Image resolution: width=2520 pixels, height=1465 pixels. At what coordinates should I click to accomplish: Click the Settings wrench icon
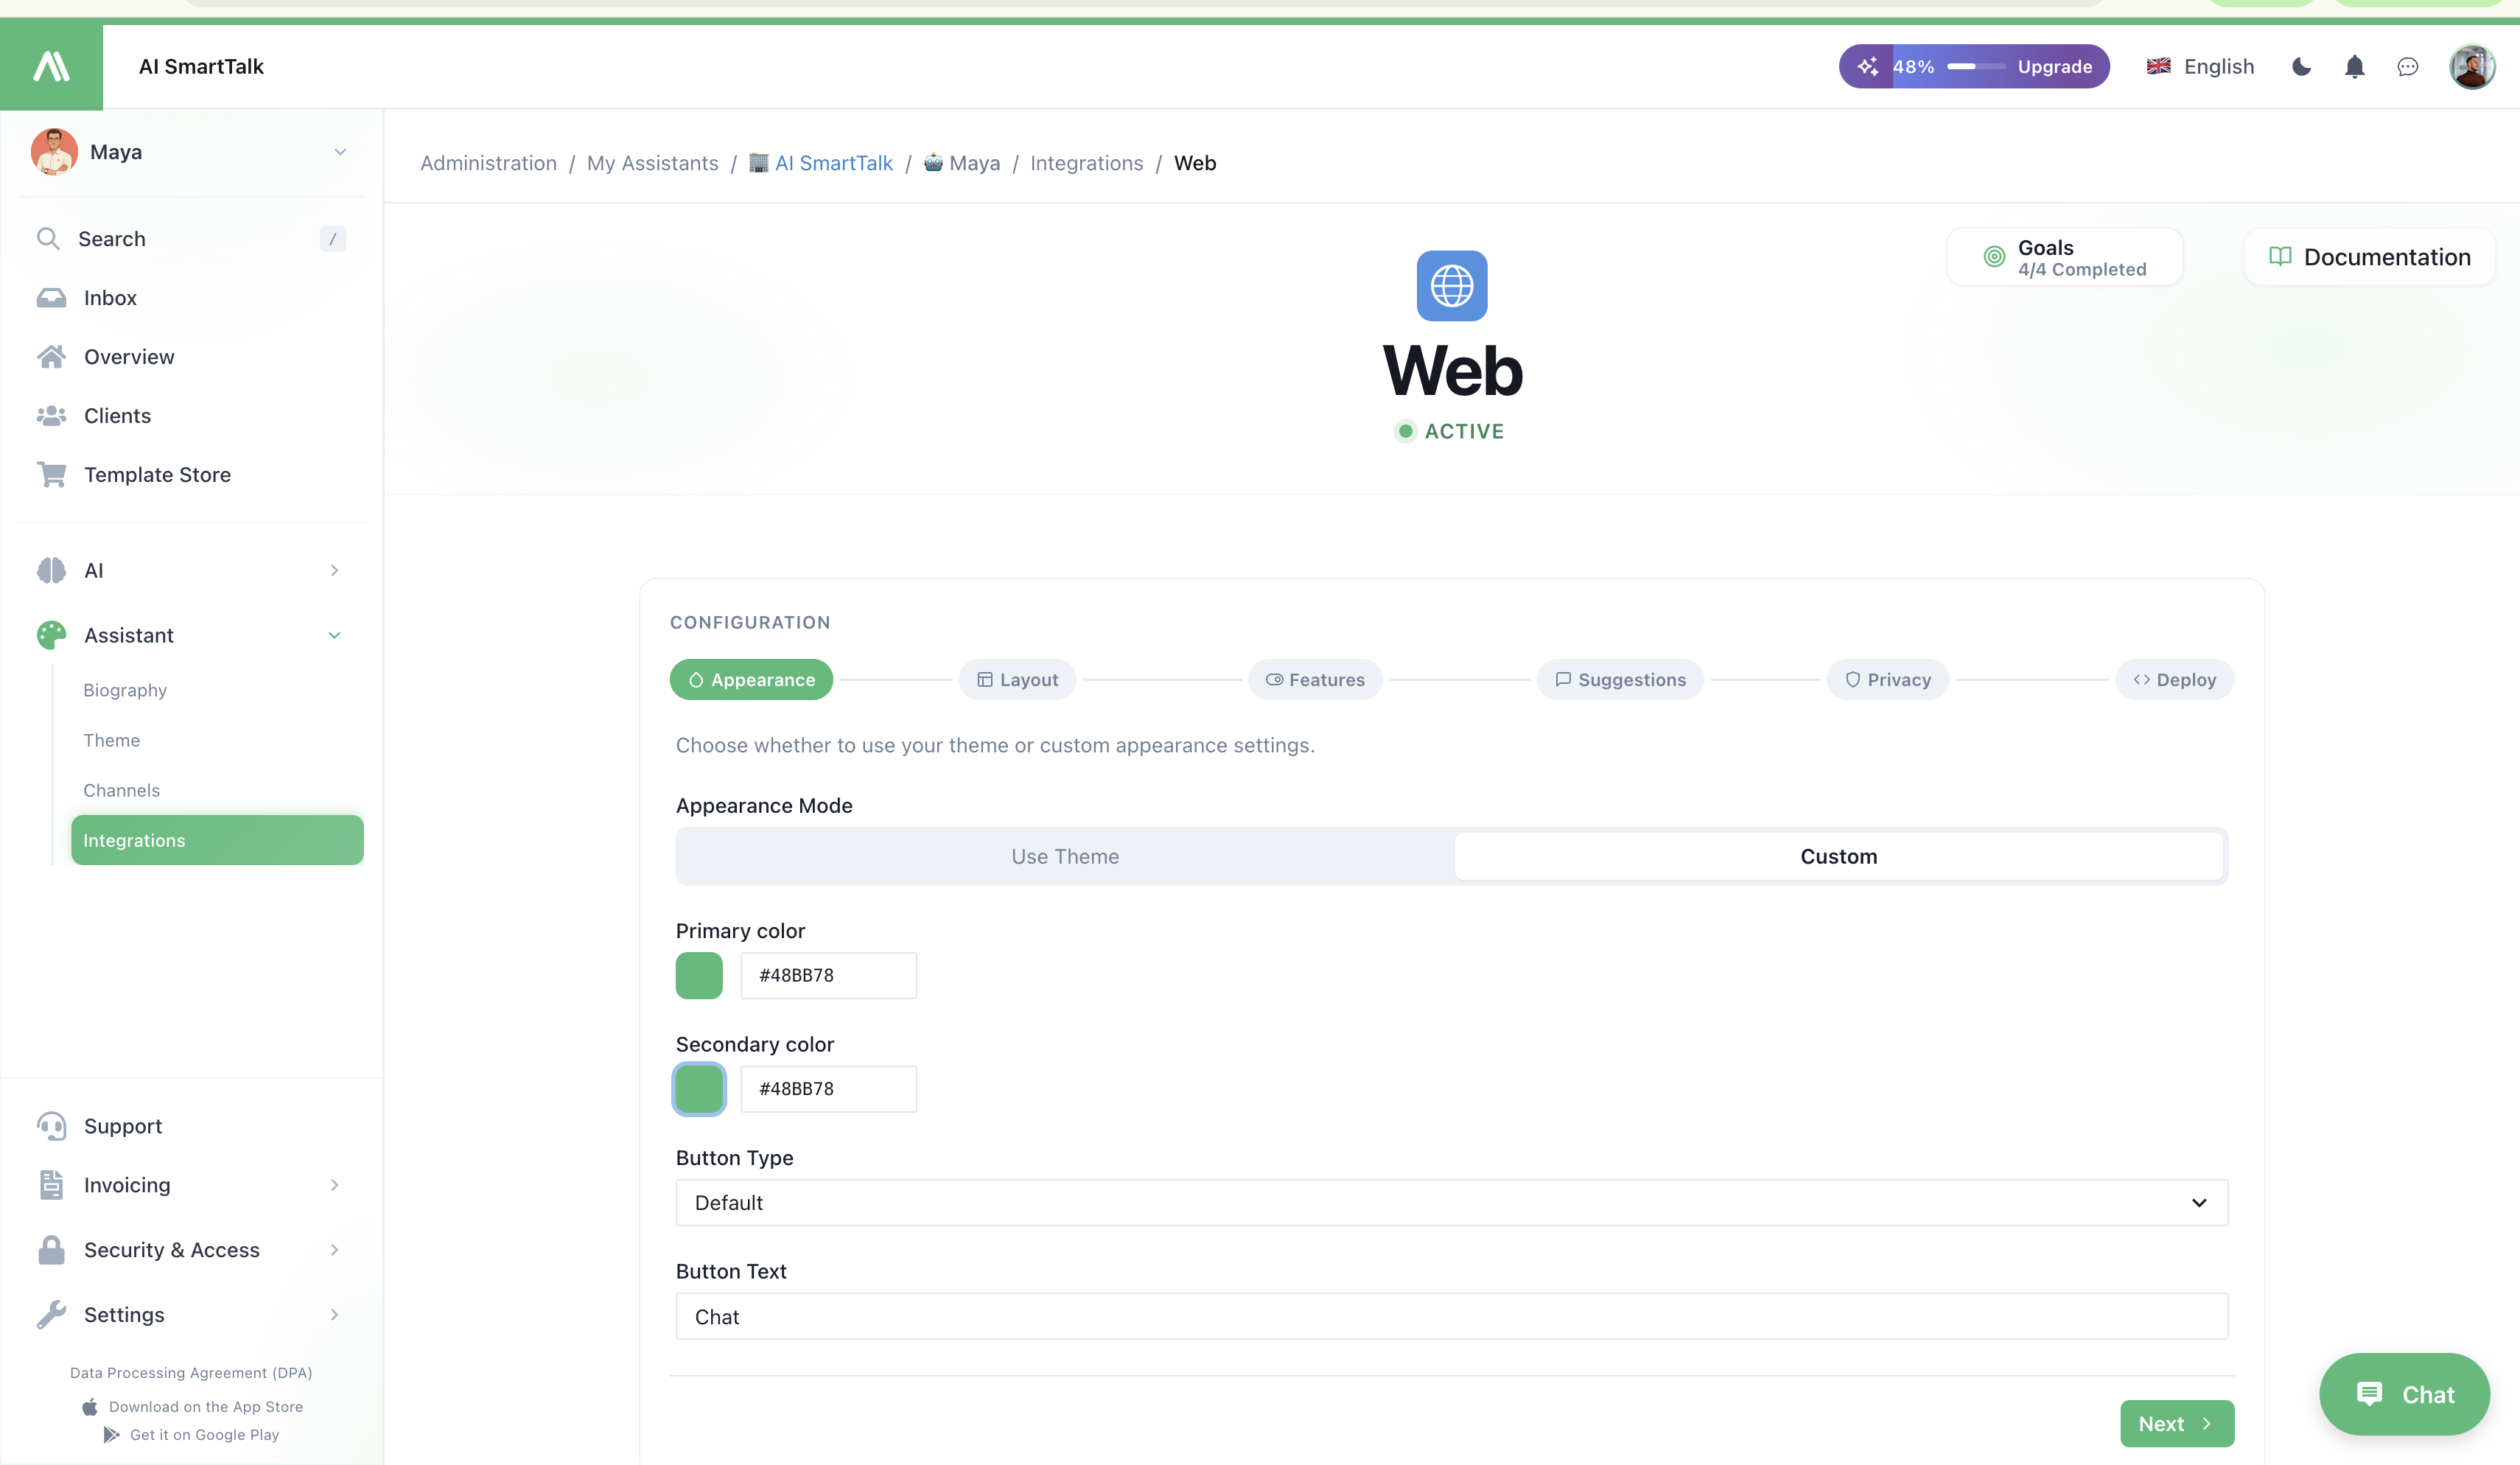tap(51, 1315)
